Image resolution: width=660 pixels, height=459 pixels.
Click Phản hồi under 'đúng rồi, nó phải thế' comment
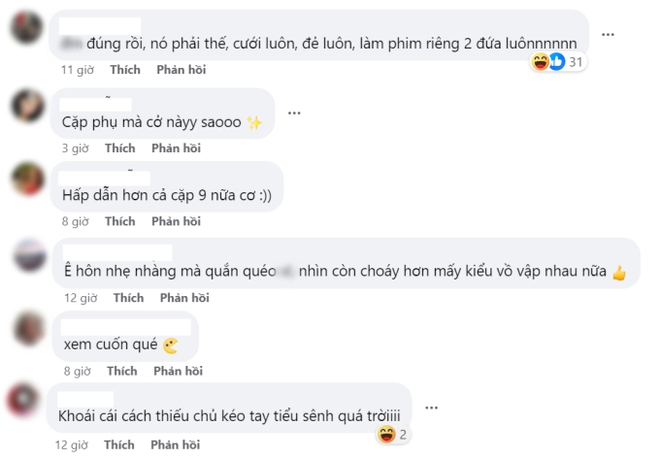point(181,70)
